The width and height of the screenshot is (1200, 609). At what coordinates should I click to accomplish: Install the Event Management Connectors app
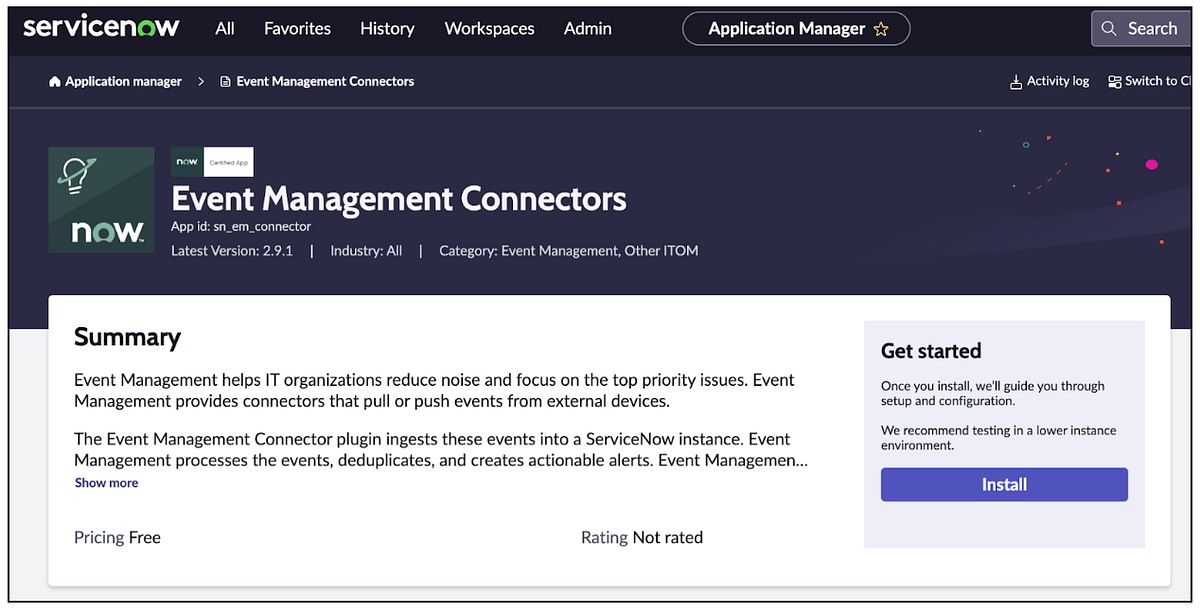coord(1003,484)
